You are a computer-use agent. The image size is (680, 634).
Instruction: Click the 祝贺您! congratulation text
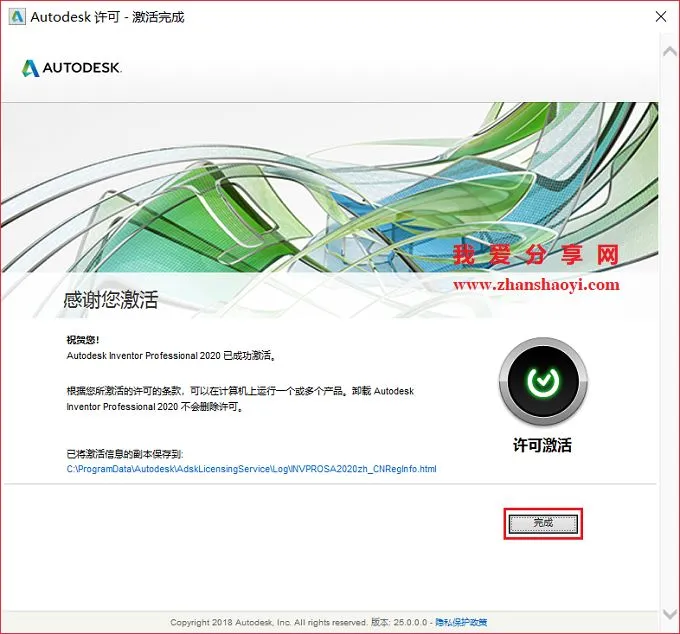(83, 340)
